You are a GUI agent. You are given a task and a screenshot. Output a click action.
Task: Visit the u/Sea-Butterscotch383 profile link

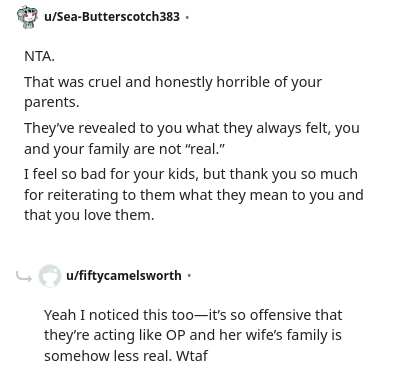pyautogui.click(x=112, y=16)
